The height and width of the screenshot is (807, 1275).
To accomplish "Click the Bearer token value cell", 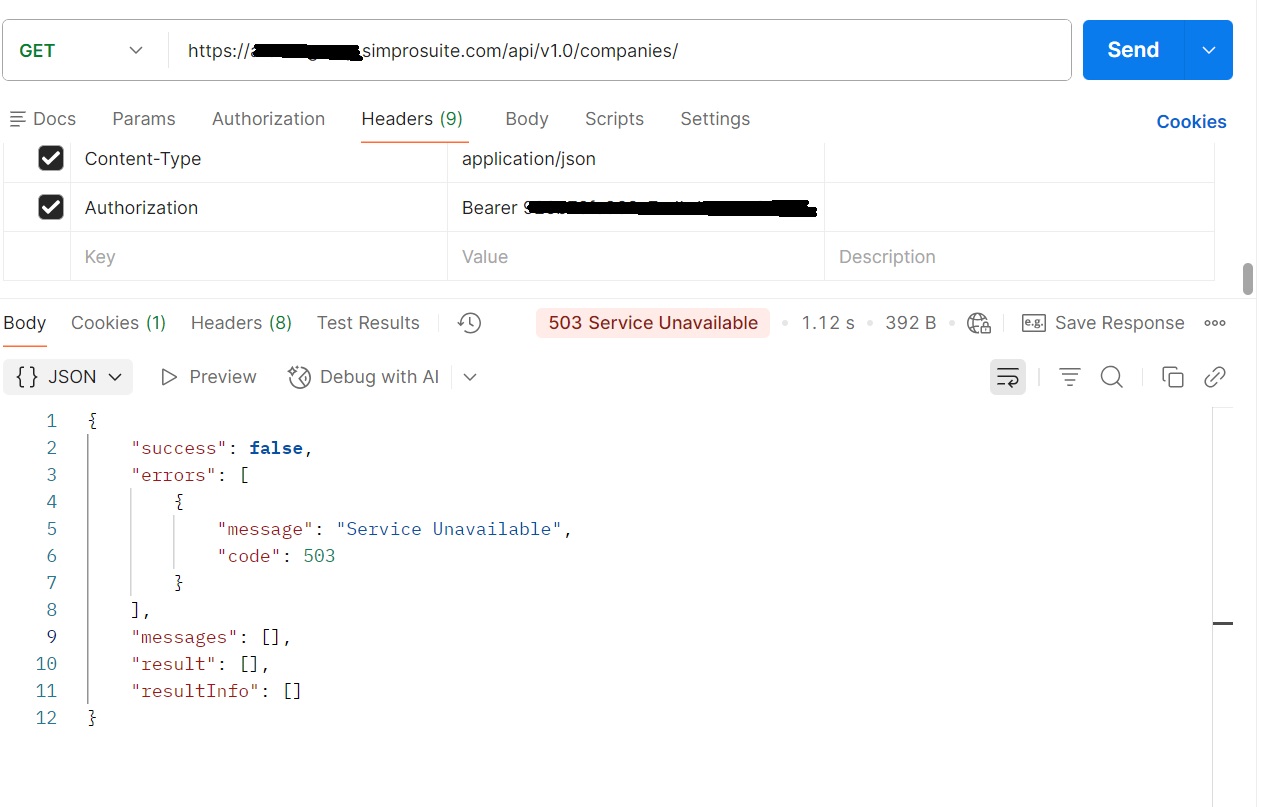I will pos(636,207).
